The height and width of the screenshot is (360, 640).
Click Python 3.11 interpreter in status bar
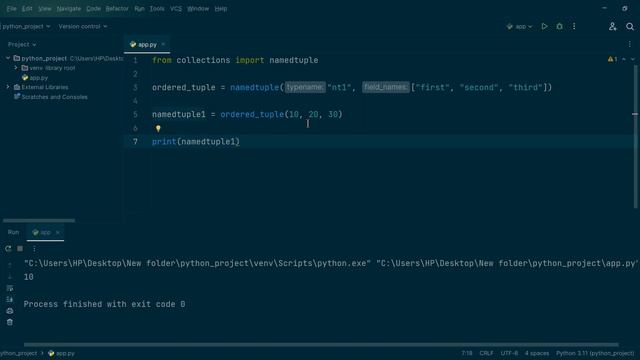click(x=595, y=353)
